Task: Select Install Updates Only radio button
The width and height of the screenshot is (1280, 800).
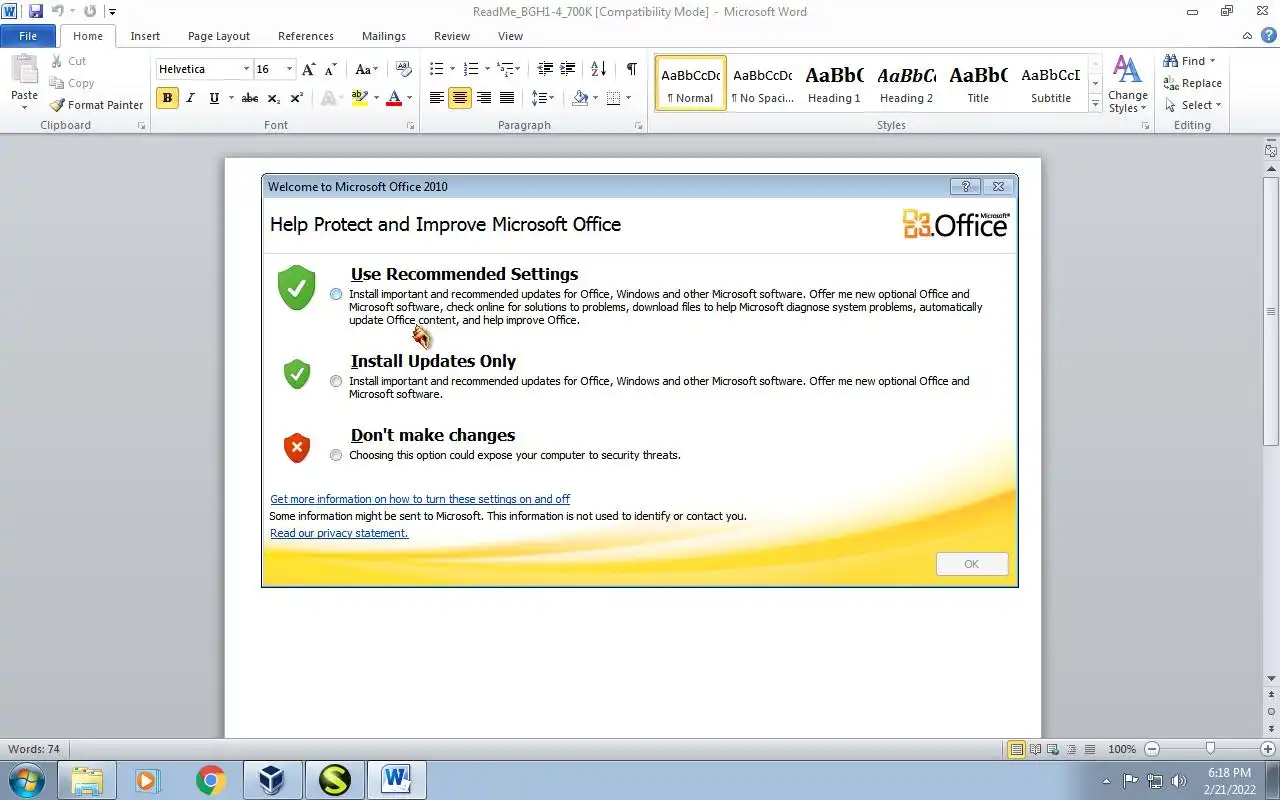Action: [336, 381]
